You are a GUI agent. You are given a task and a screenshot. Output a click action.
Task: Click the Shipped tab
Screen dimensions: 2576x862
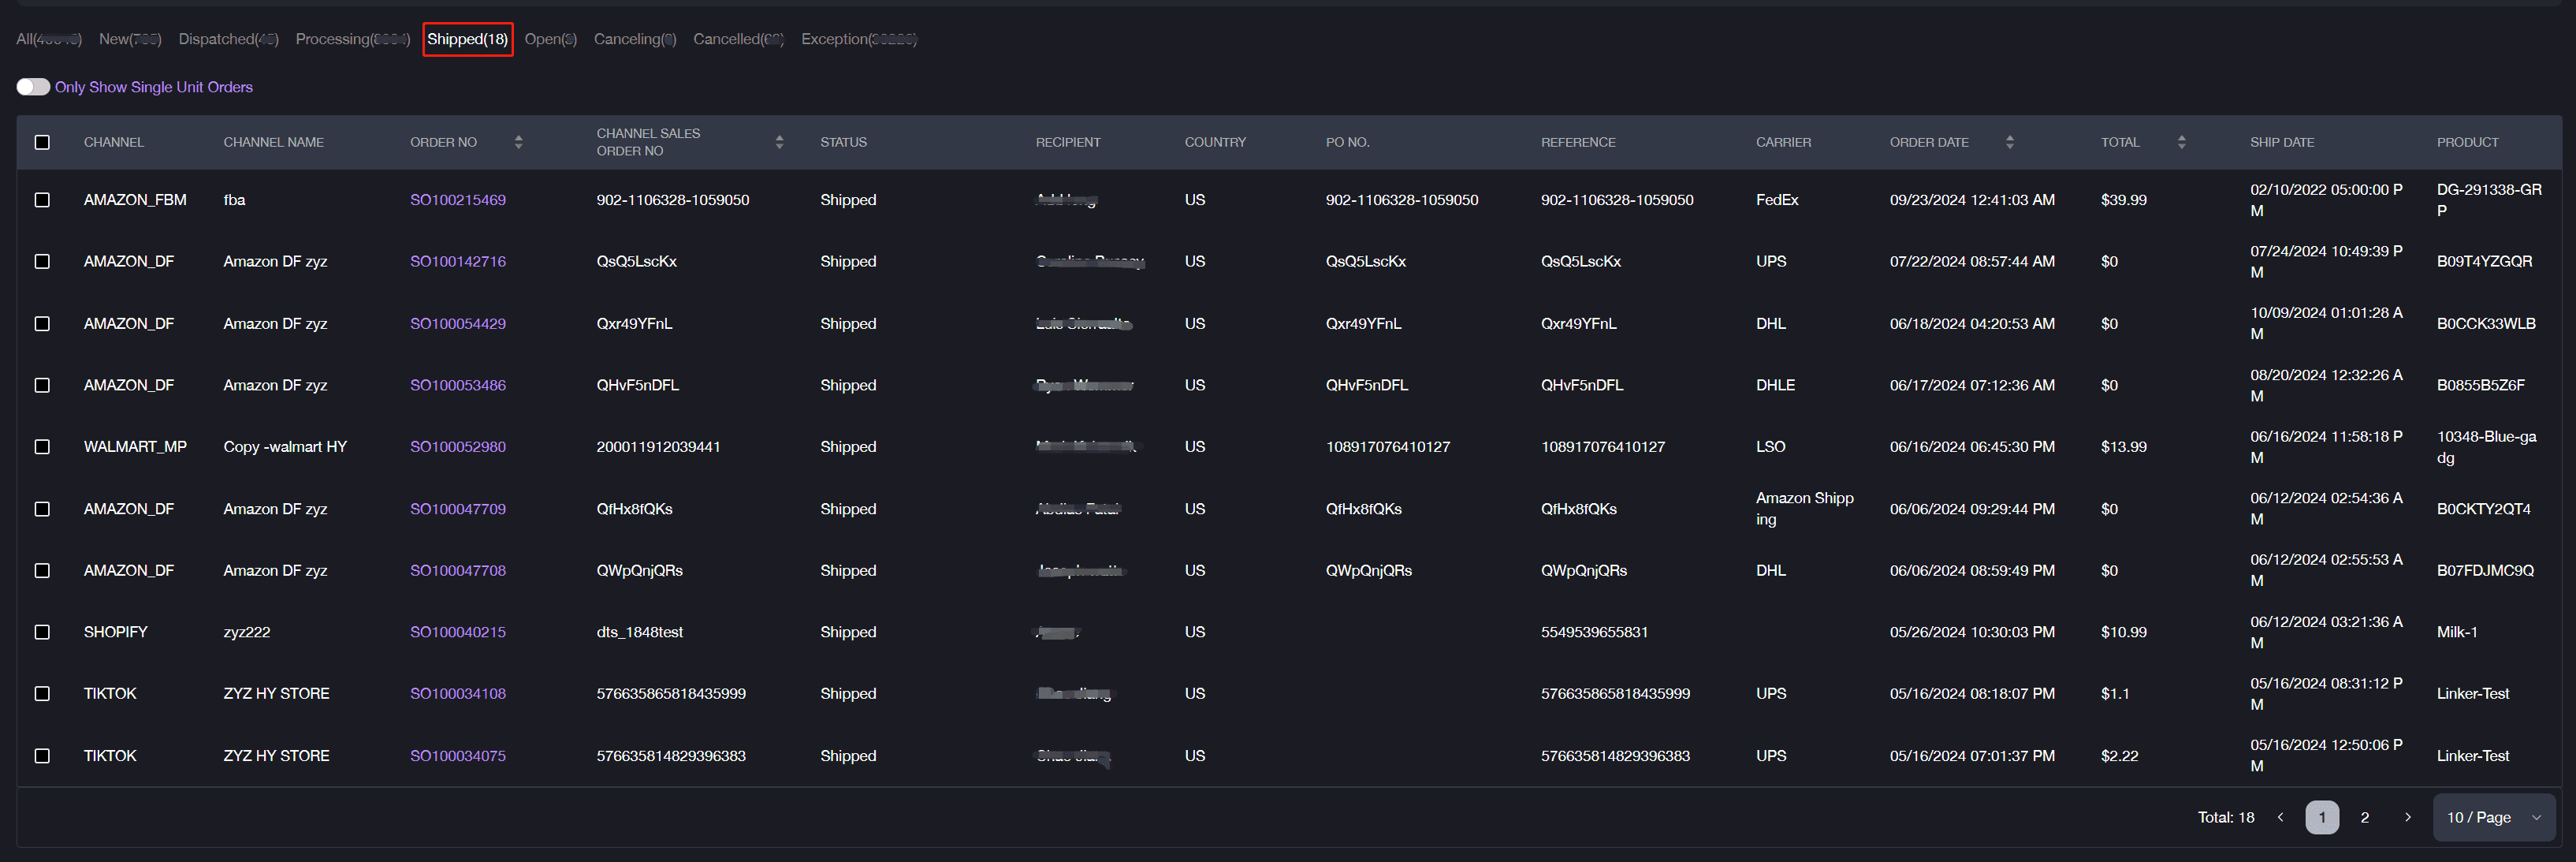(x=468, y=39)
